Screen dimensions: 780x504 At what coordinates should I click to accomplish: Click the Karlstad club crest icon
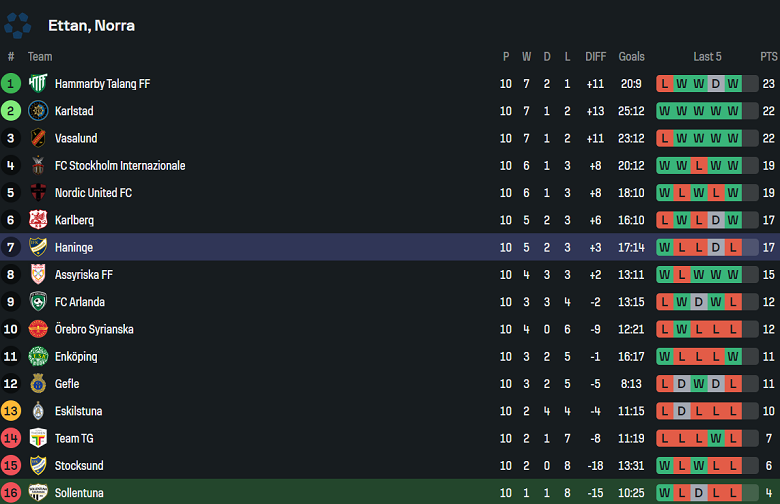[x=38, y=111]
